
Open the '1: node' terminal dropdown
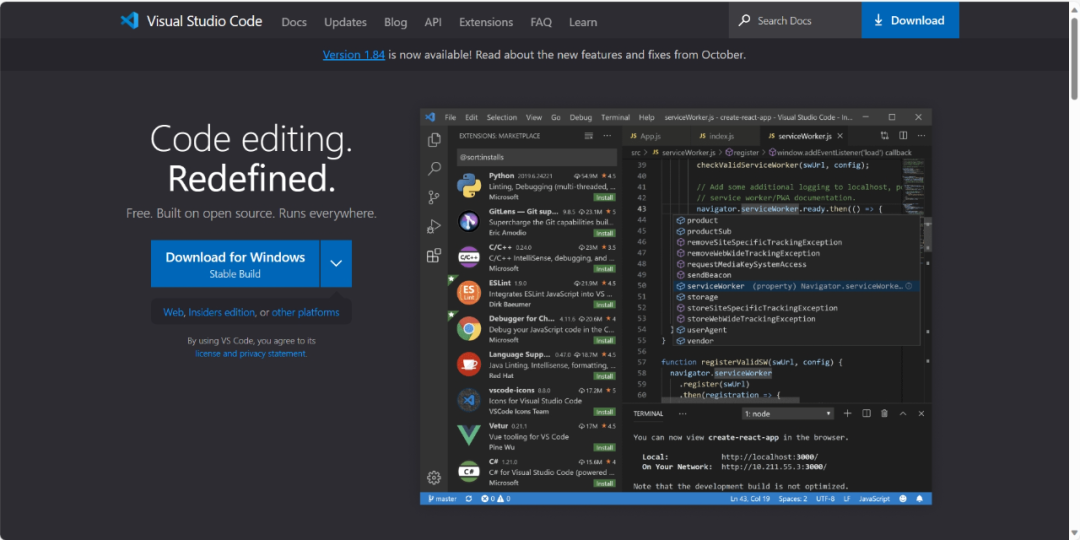pyautogui.click(x=788, y=413)
